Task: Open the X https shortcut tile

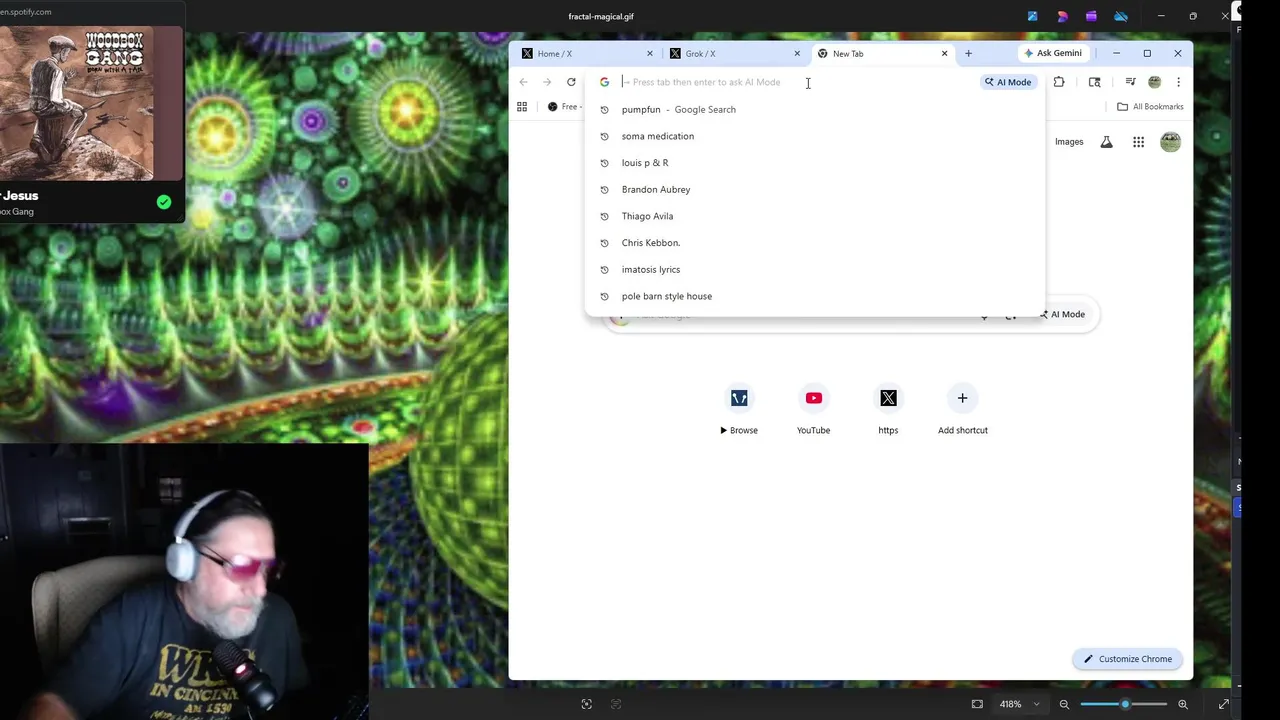Action: pyautogui.click(x=888, y=409)
